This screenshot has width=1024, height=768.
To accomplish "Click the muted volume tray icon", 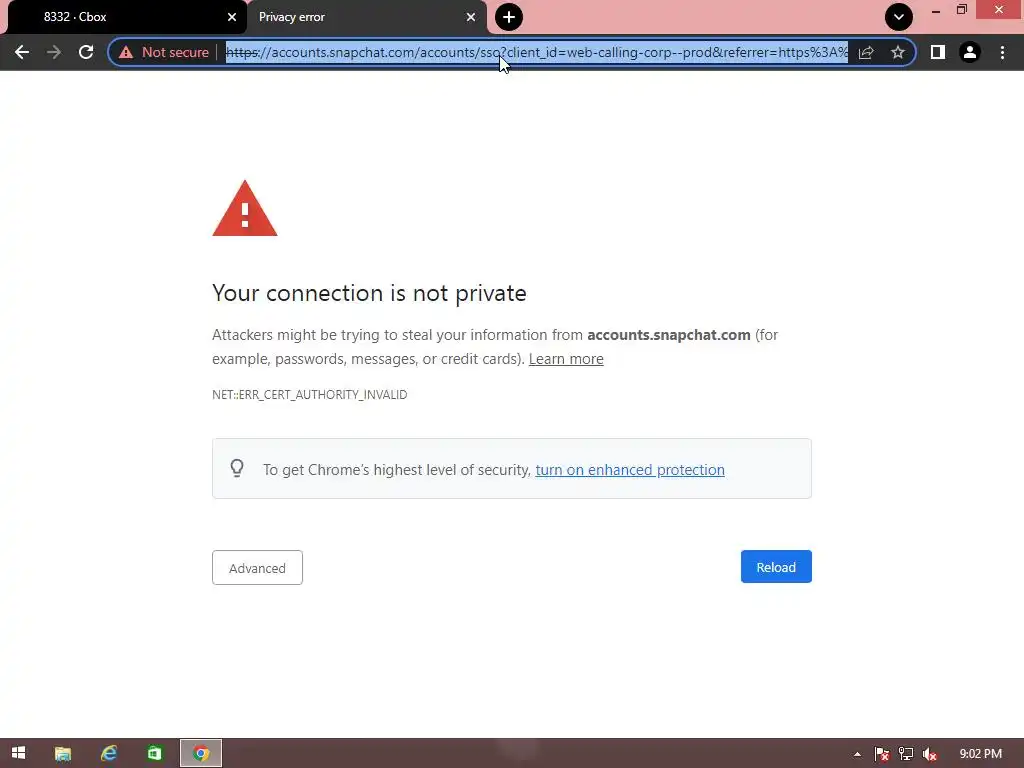I will coord(930,754).
